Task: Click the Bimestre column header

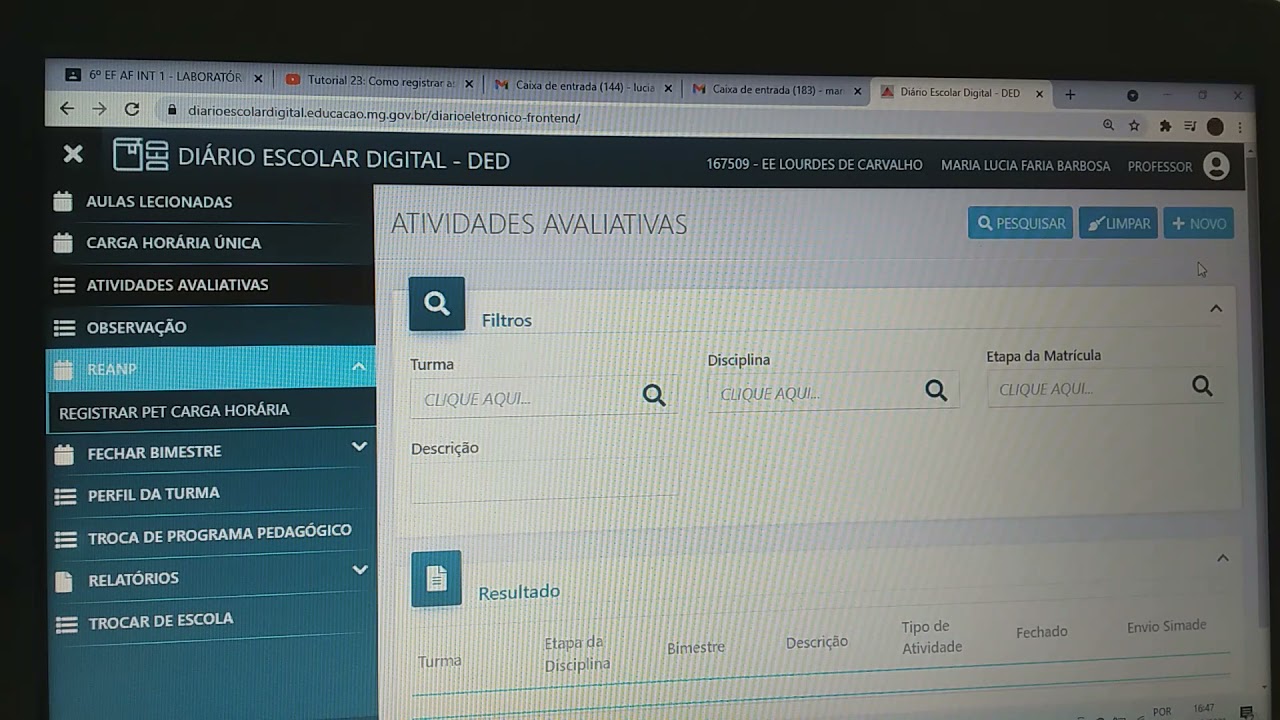Action: (x=696, y=647)
